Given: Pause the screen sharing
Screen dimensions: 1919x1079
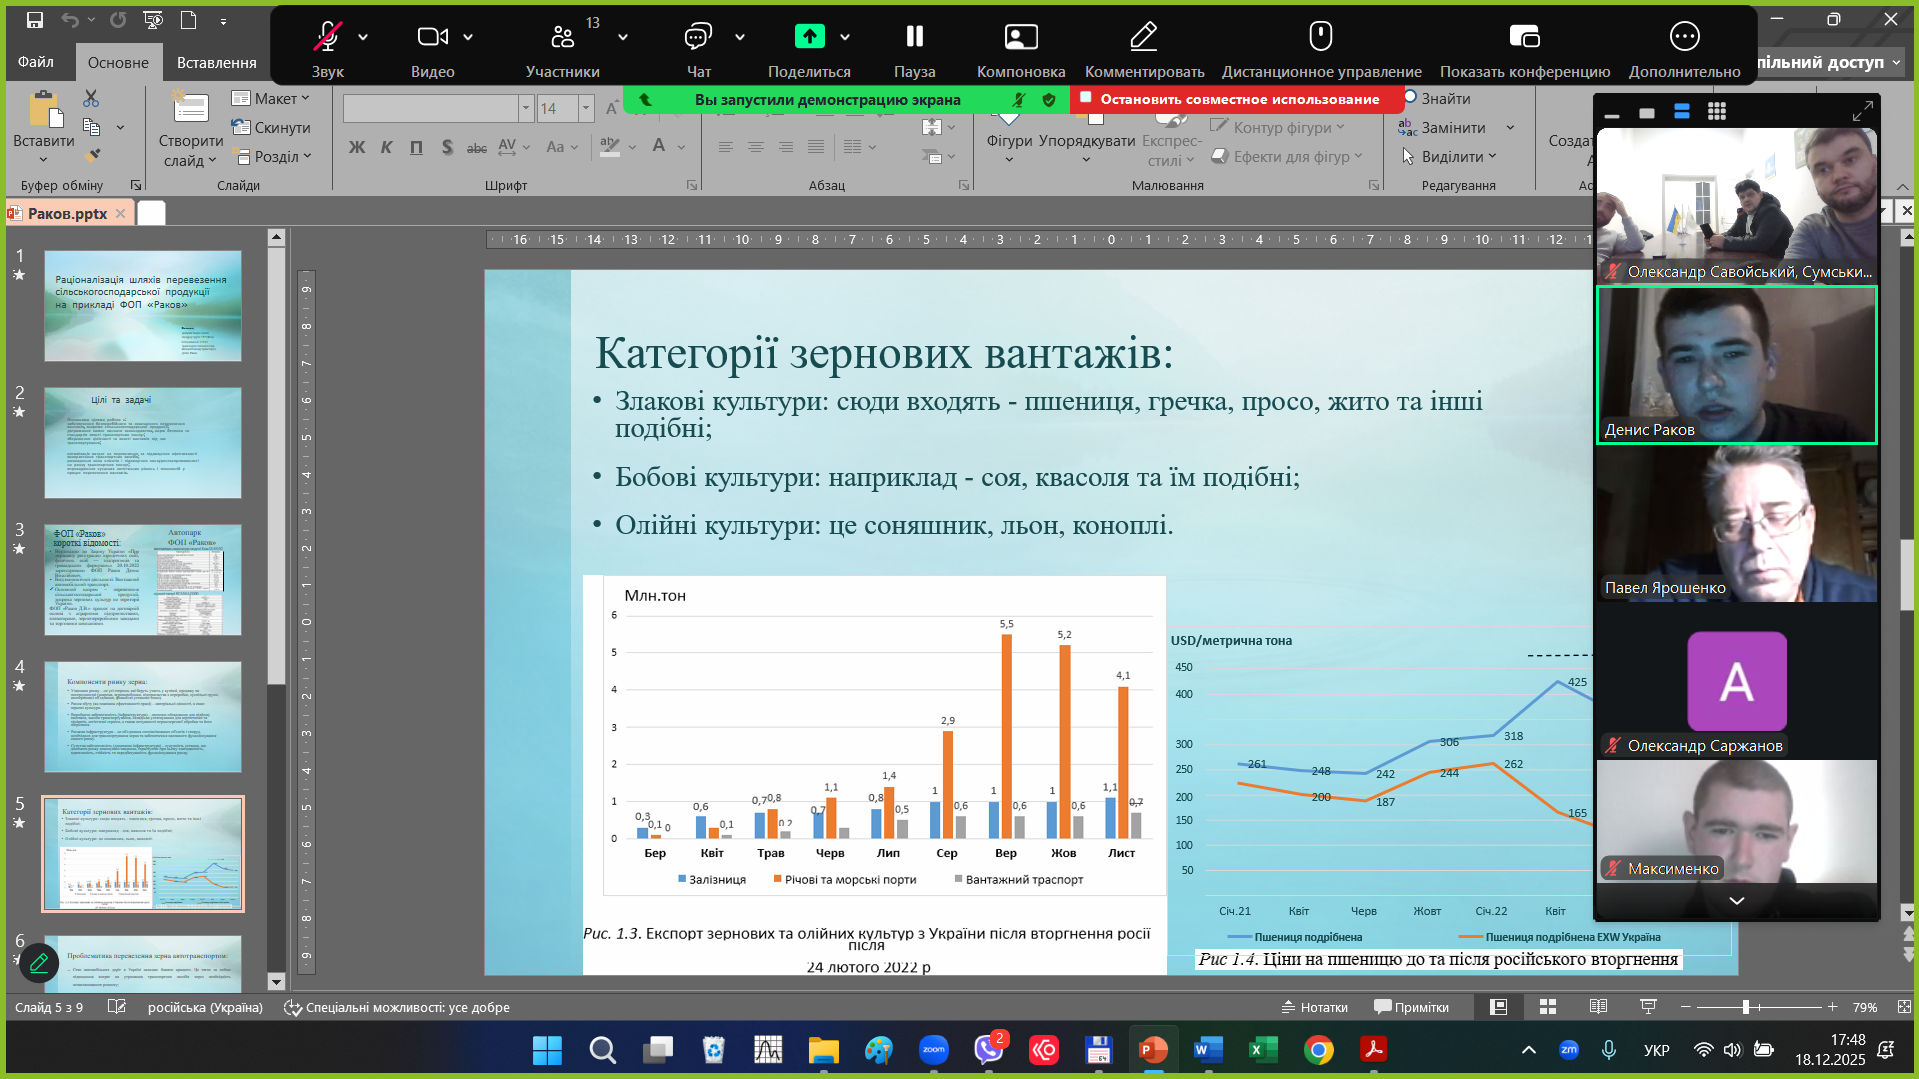Looking at the screenshot, I should [x=914, y=38].
